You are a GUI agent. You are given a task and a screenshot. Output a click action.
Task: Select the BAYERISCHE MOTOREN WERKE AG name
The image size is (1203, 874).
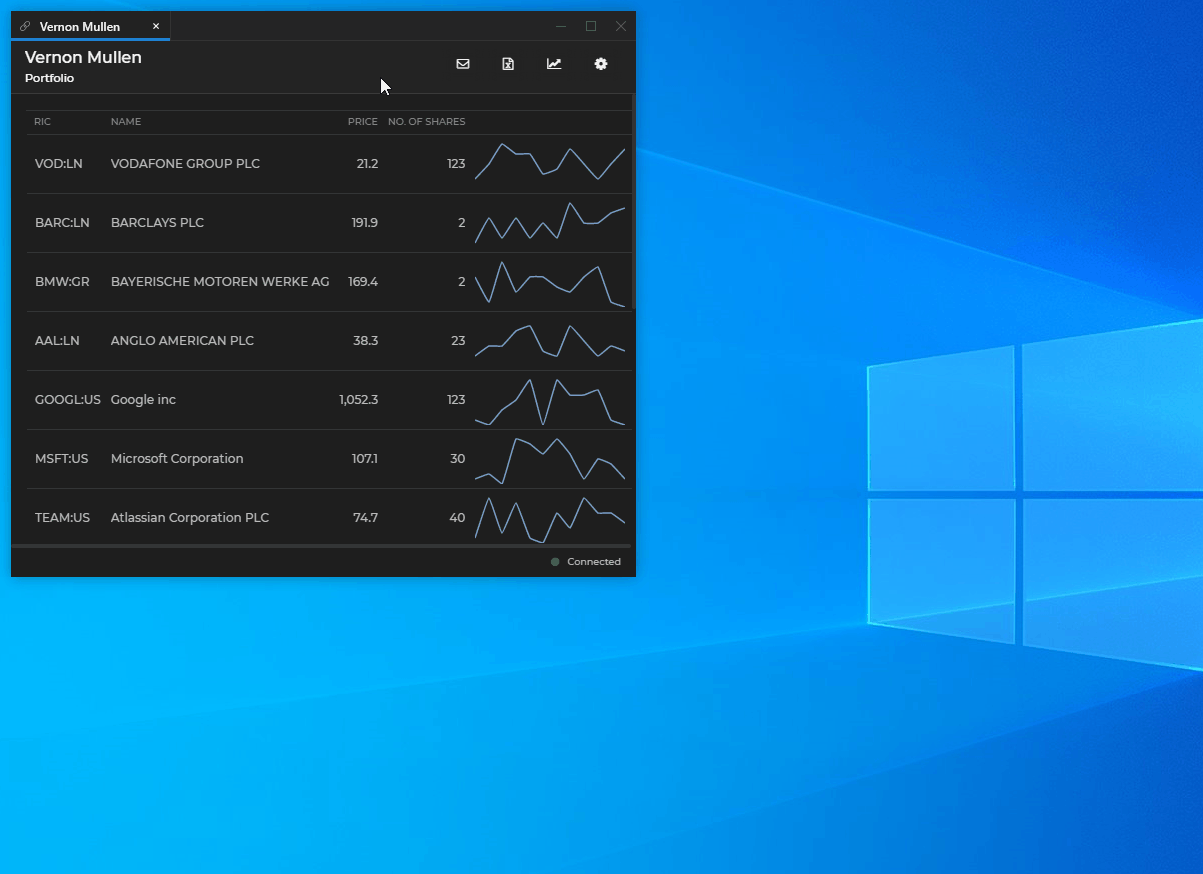(220, 282)
